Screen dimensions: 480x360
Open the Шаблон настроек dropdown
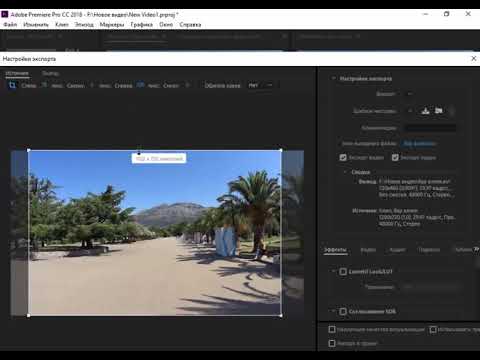coord(410,111)
